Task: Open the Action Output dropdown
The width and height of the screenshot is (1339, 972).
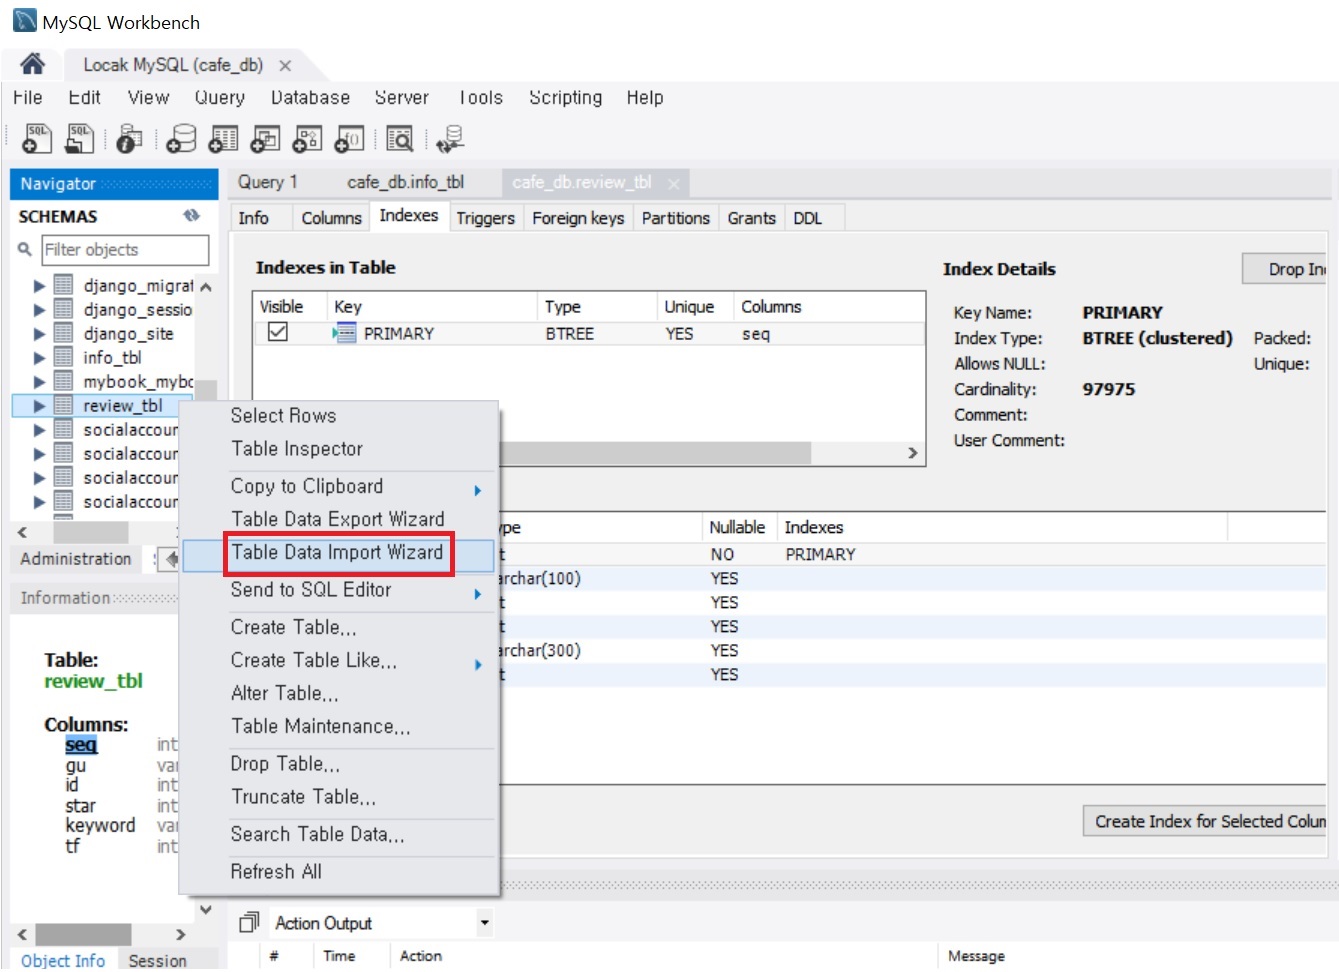Action: tap(484, 922)
